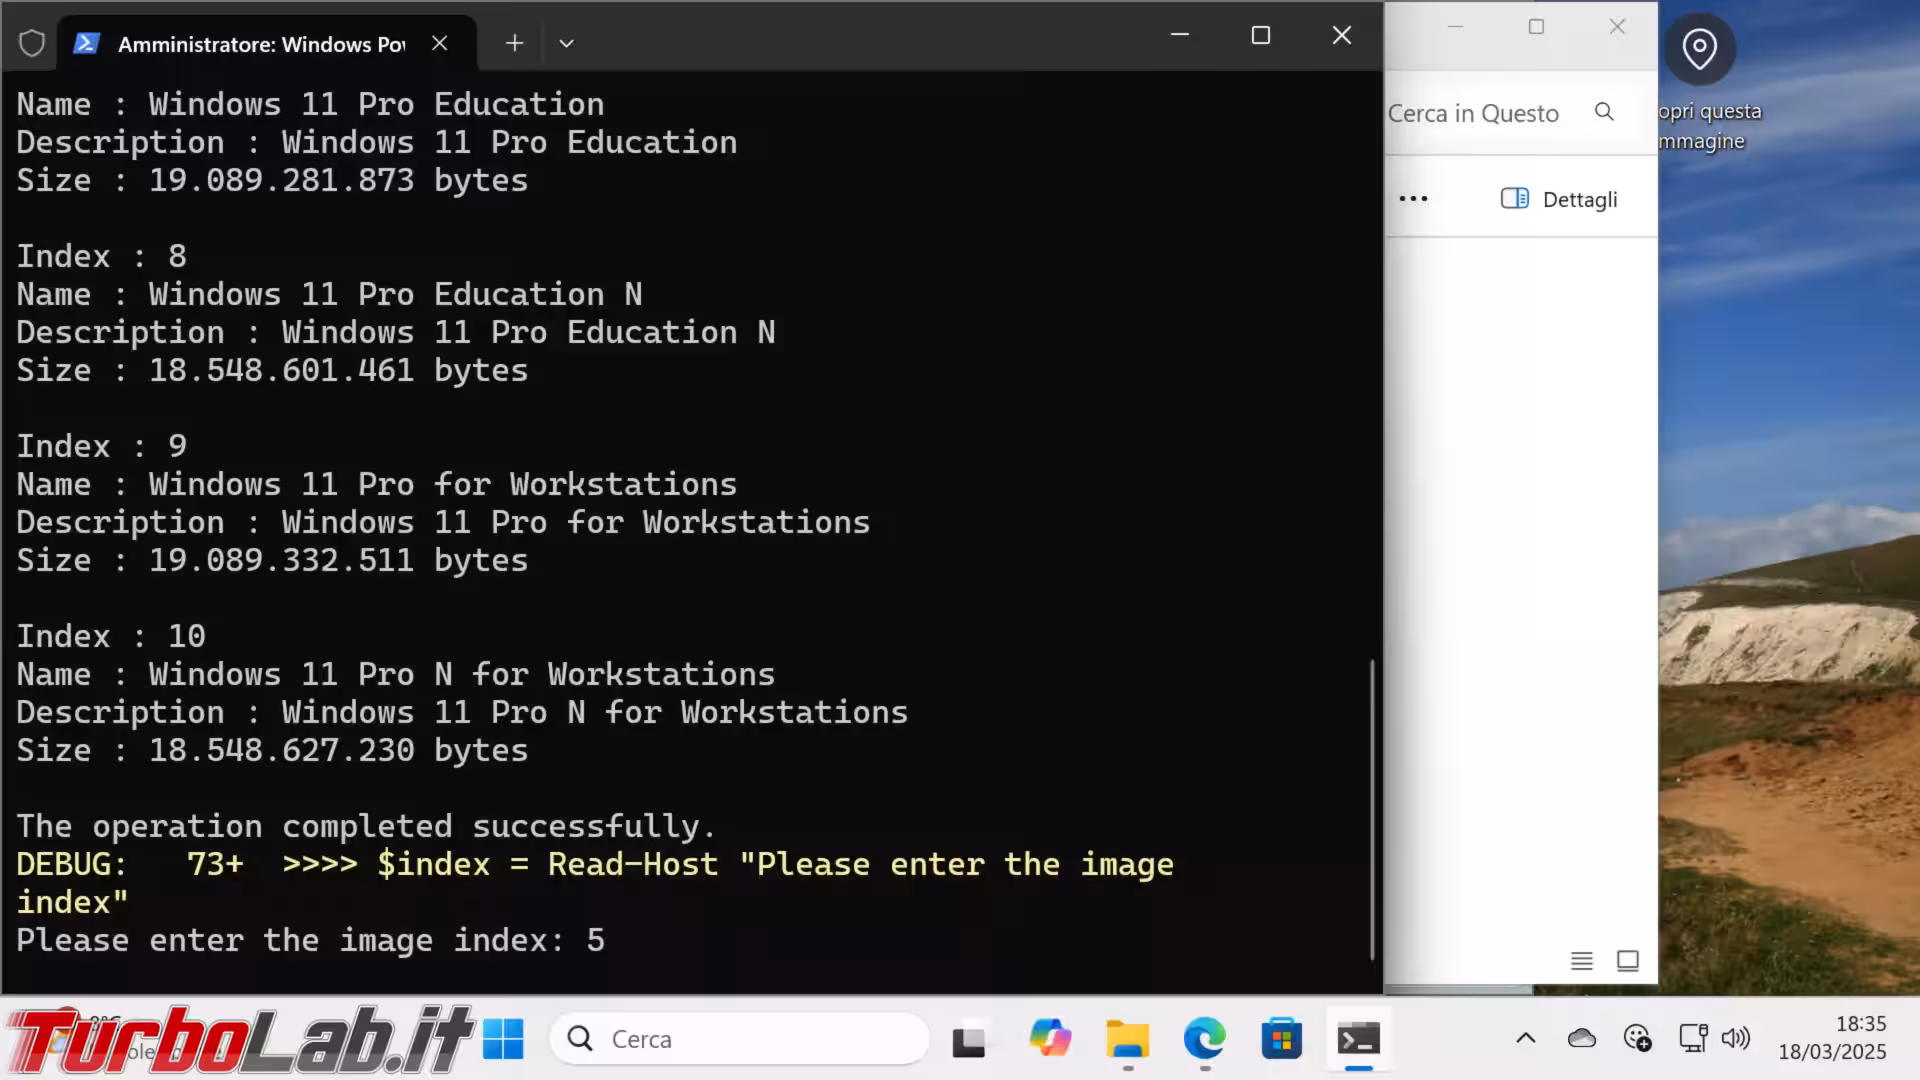Open a new terminal tab
Screen dimensions: 1920x1080
pyautogui.click(x=514, y=43)
